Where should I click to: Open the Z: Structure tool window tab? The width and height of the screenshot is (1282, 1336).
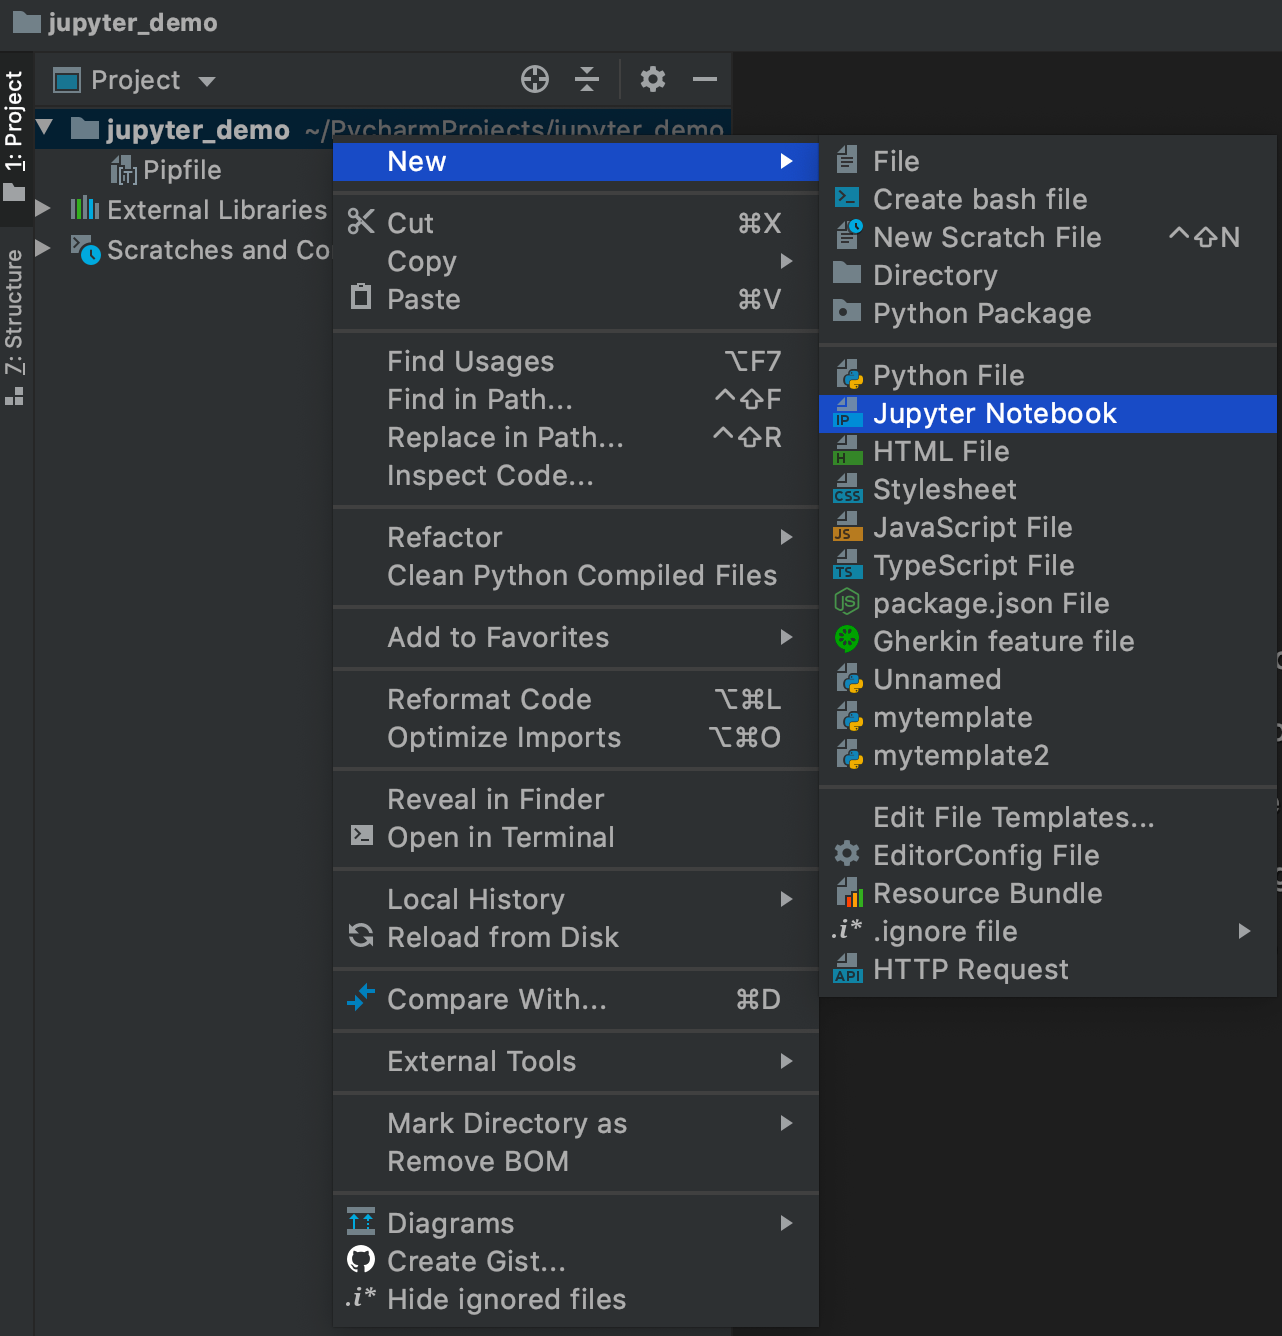point(14,327)
